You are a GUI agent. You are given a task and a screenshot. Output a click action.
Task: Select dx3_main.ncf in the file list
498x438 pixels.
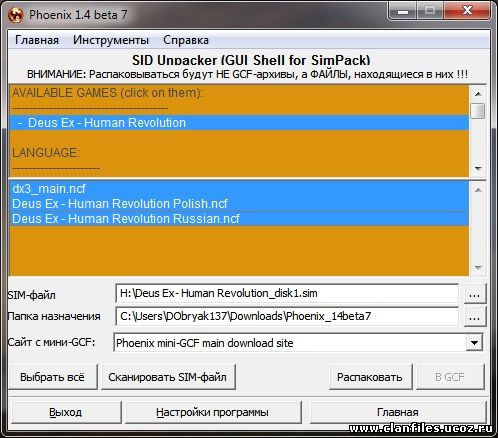(239, 189)
